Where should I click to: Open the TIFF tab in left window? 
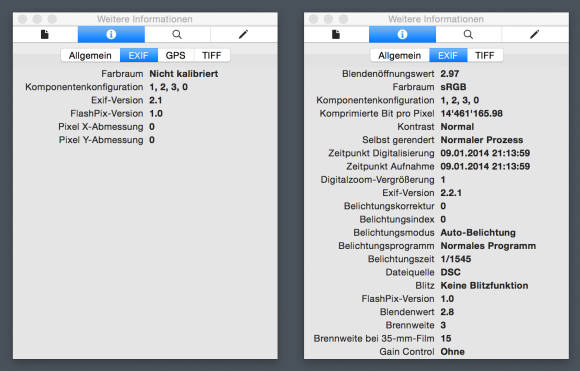tap(212, 55)
